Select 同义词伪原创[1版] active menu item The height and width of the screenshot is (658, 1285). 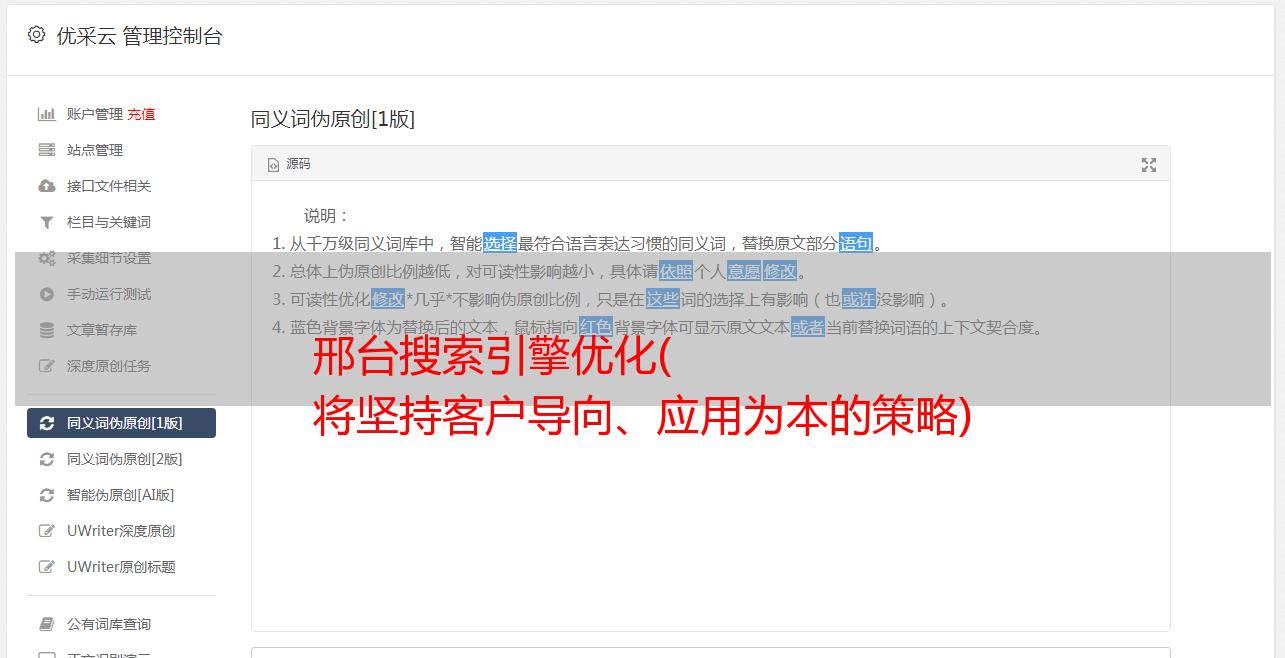pos(121,423)
